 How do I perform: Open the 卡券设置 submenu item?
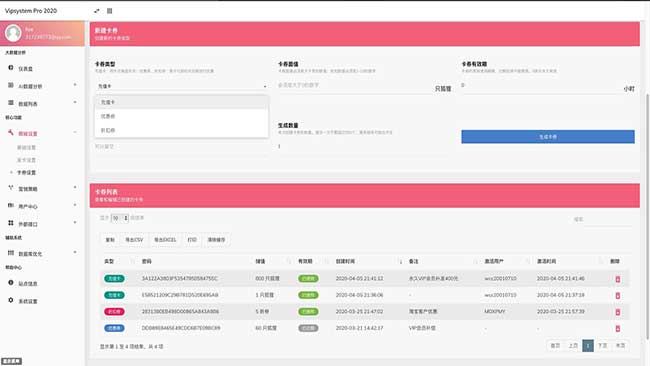(x=26, y=172)
